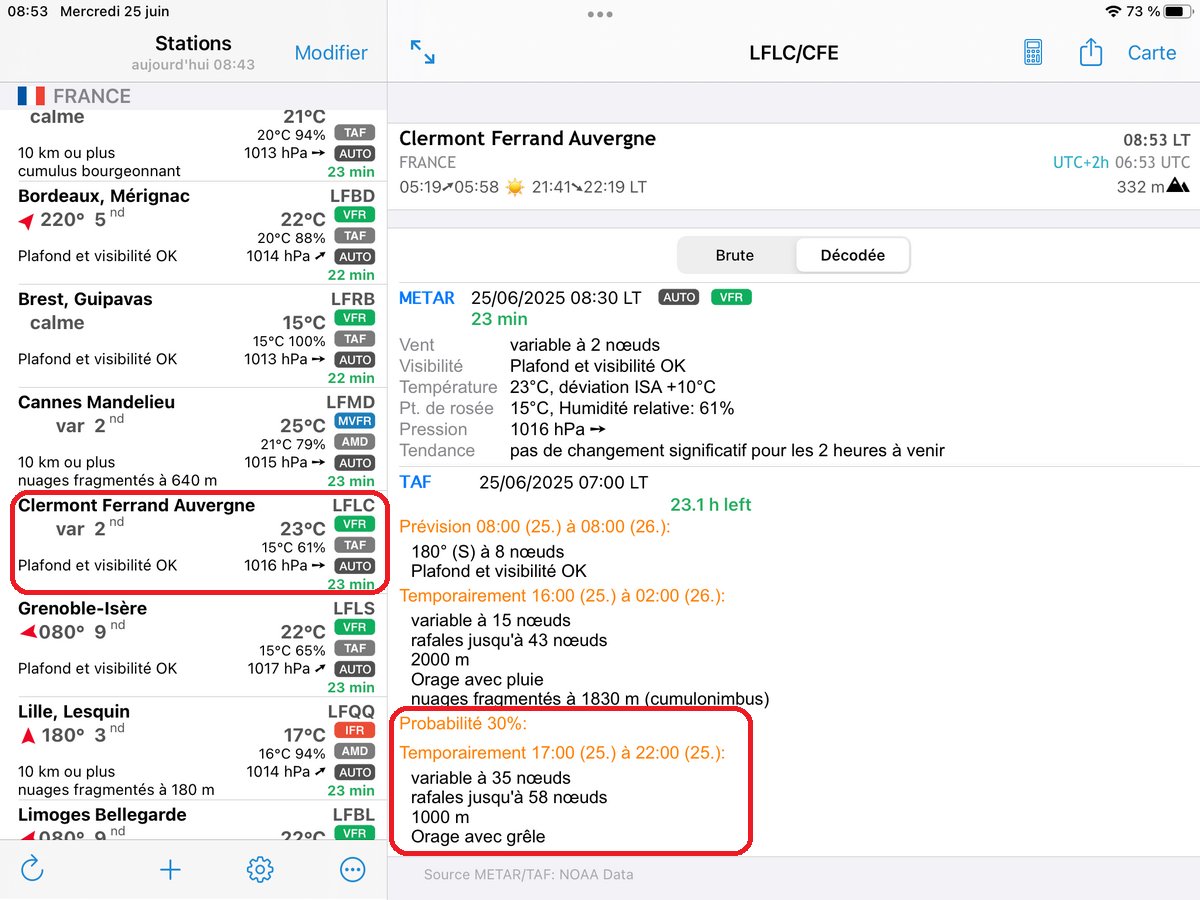Tap the expand fullscreen arrows icon
The width and height of the screenshot is (1200, 900).
point(423,53)
